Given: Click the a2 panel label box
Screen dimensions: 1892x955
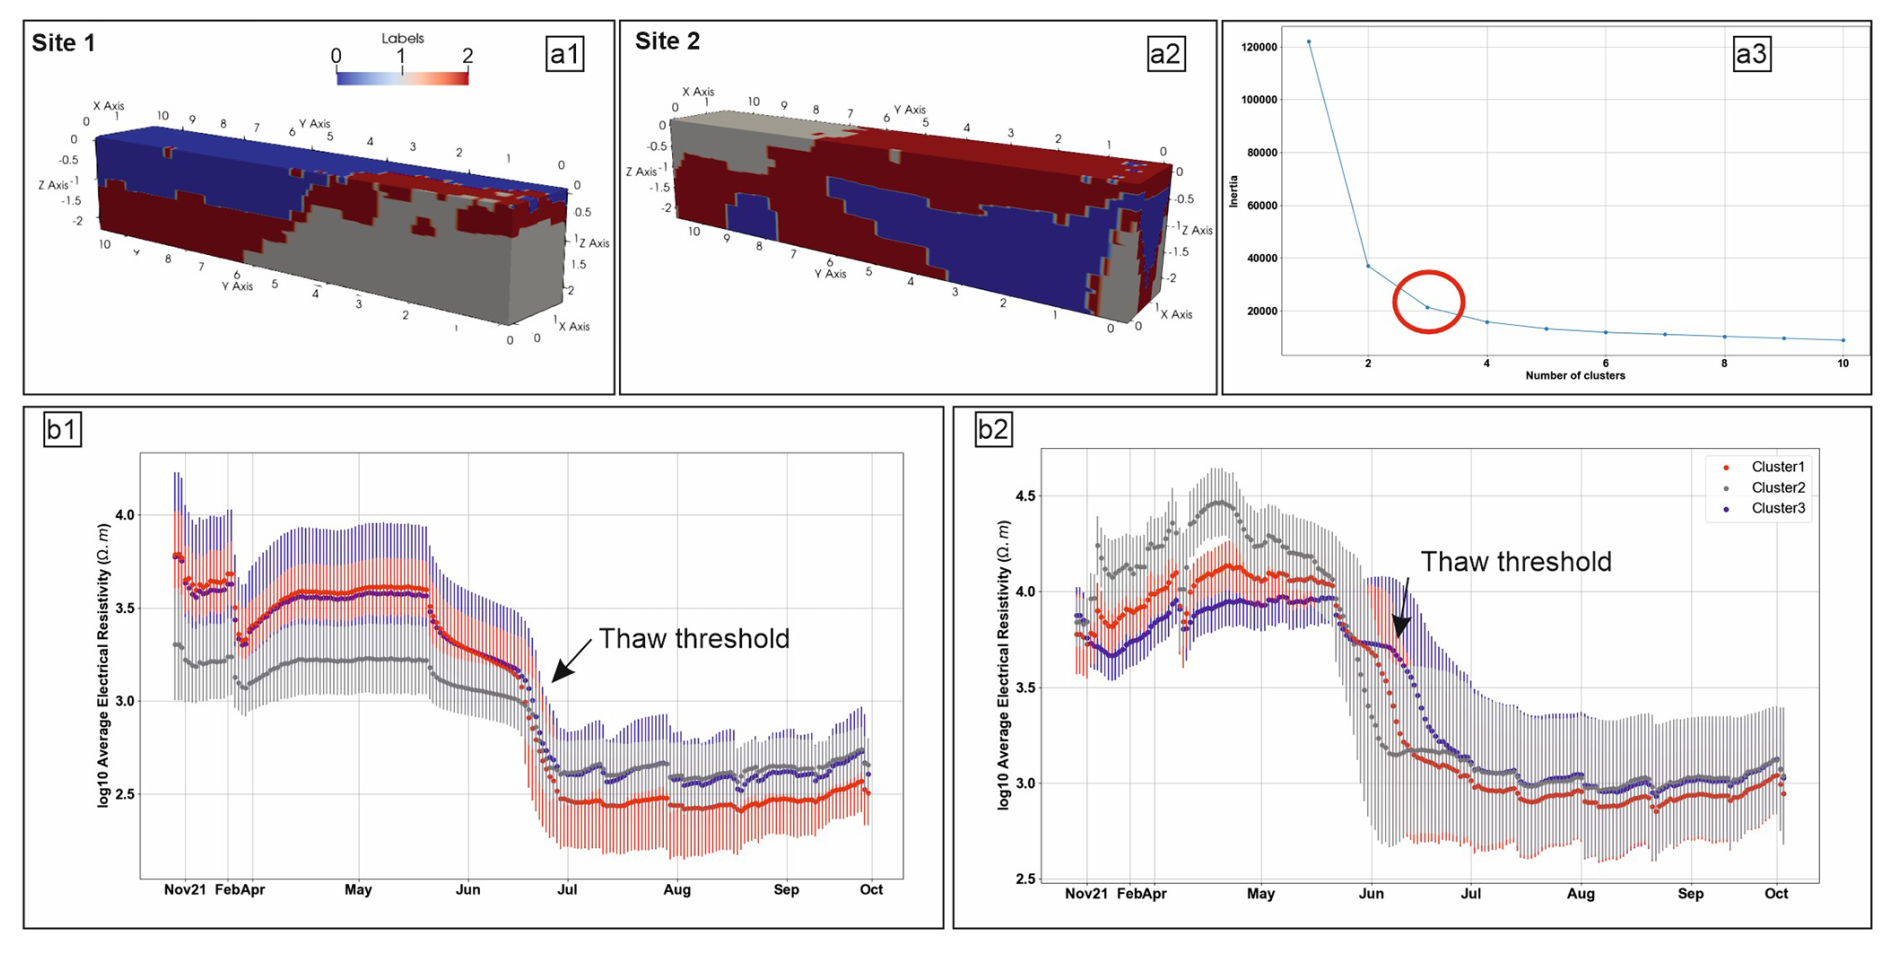Looking at the screenshot, I should point(1165,54).
